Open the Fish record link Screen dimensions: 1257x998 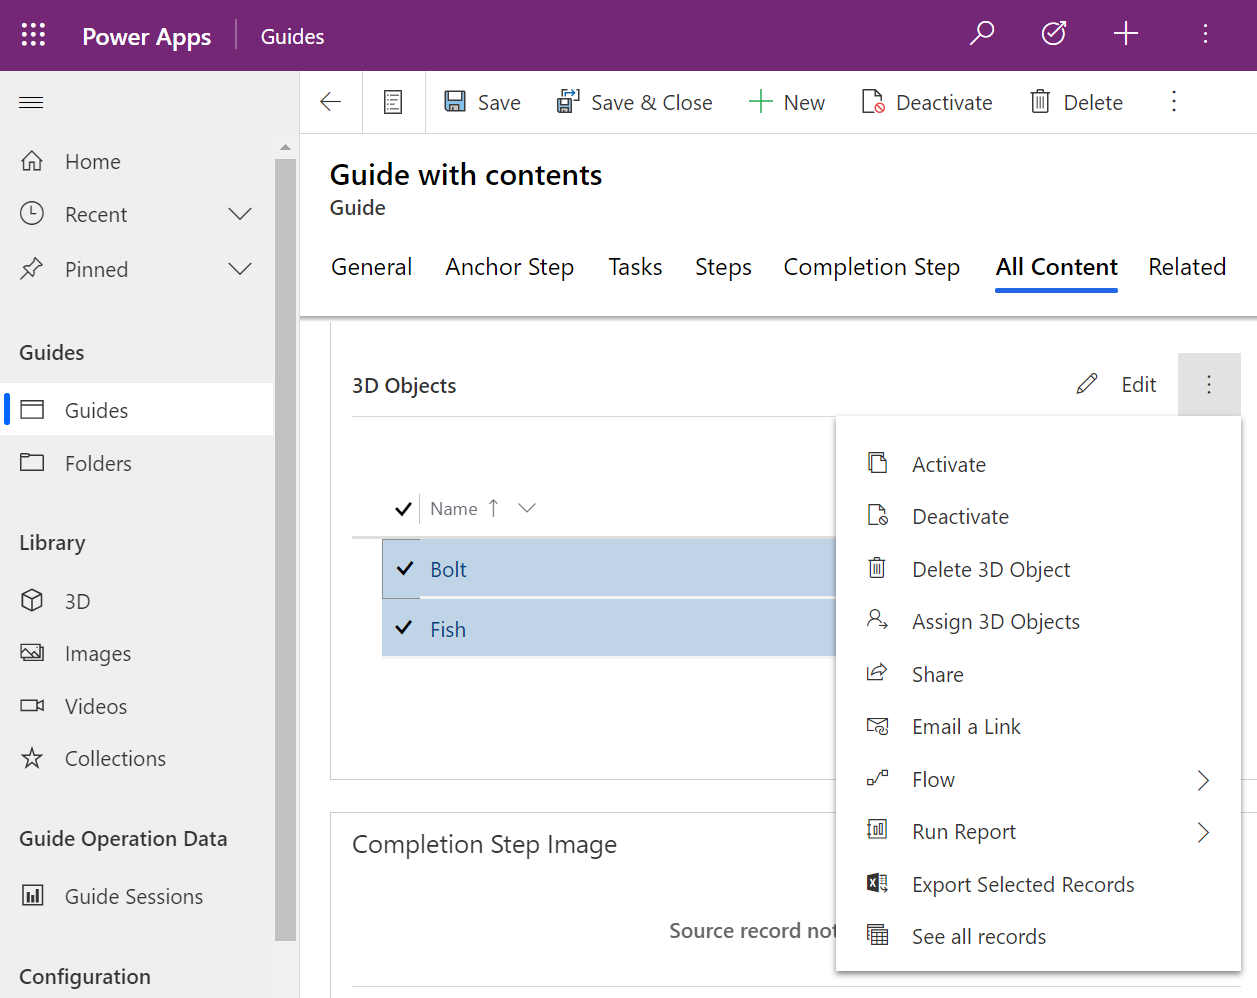coord(448,629)
